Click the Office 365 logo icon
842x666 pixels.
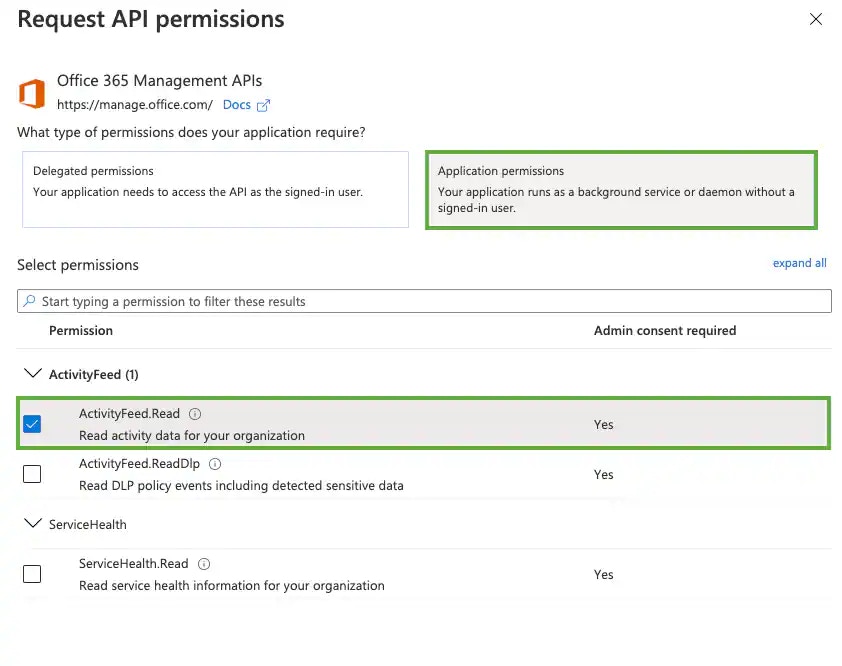tap(32, 93)
